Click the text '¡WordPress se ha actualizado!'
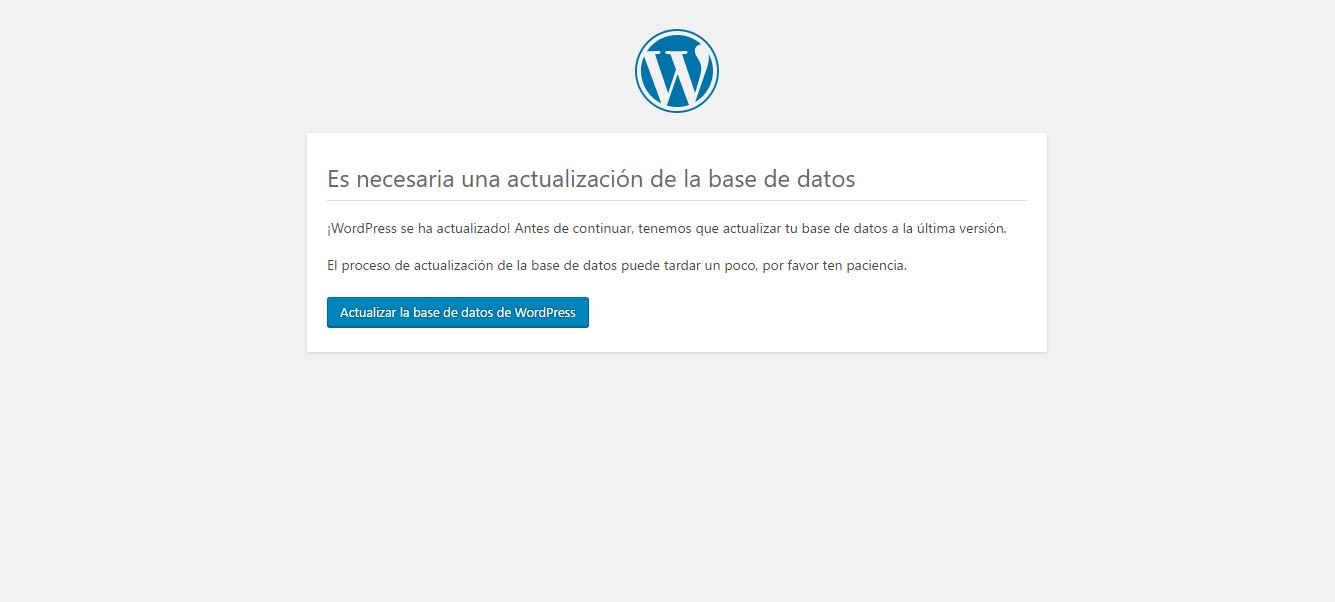 coord(418,228)
